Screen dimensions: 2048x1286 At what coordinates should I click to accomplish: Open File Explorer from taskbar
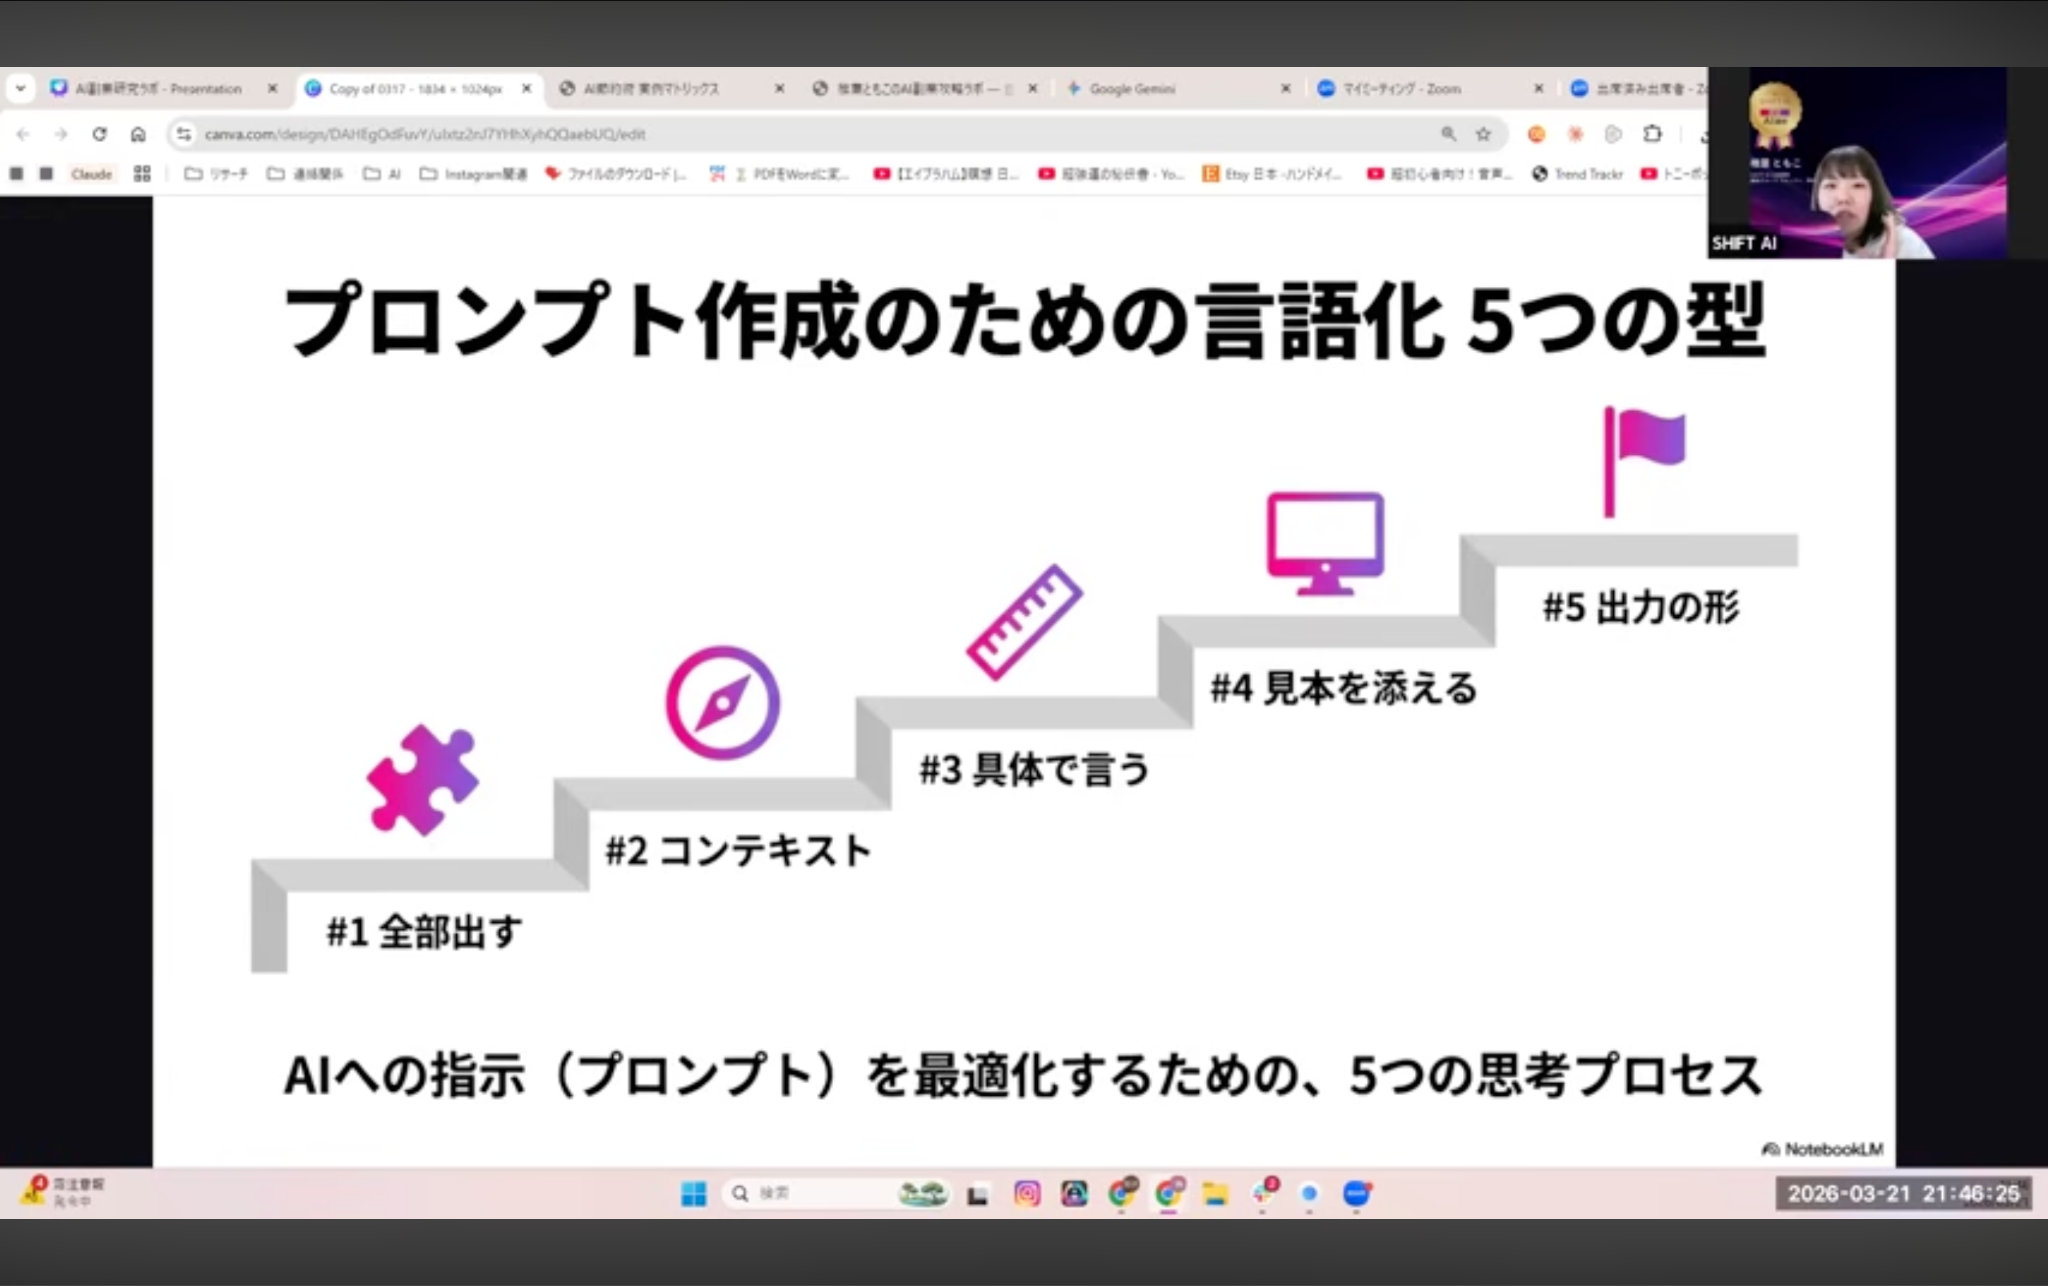tap(1215, 1193)
